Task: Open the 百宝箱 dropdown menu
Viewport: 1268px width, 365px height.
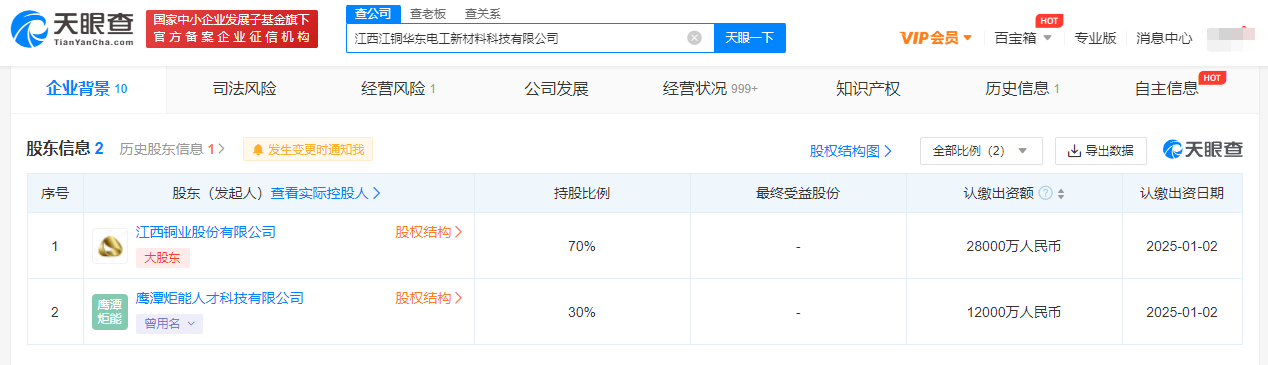Action: [1023, 38]
